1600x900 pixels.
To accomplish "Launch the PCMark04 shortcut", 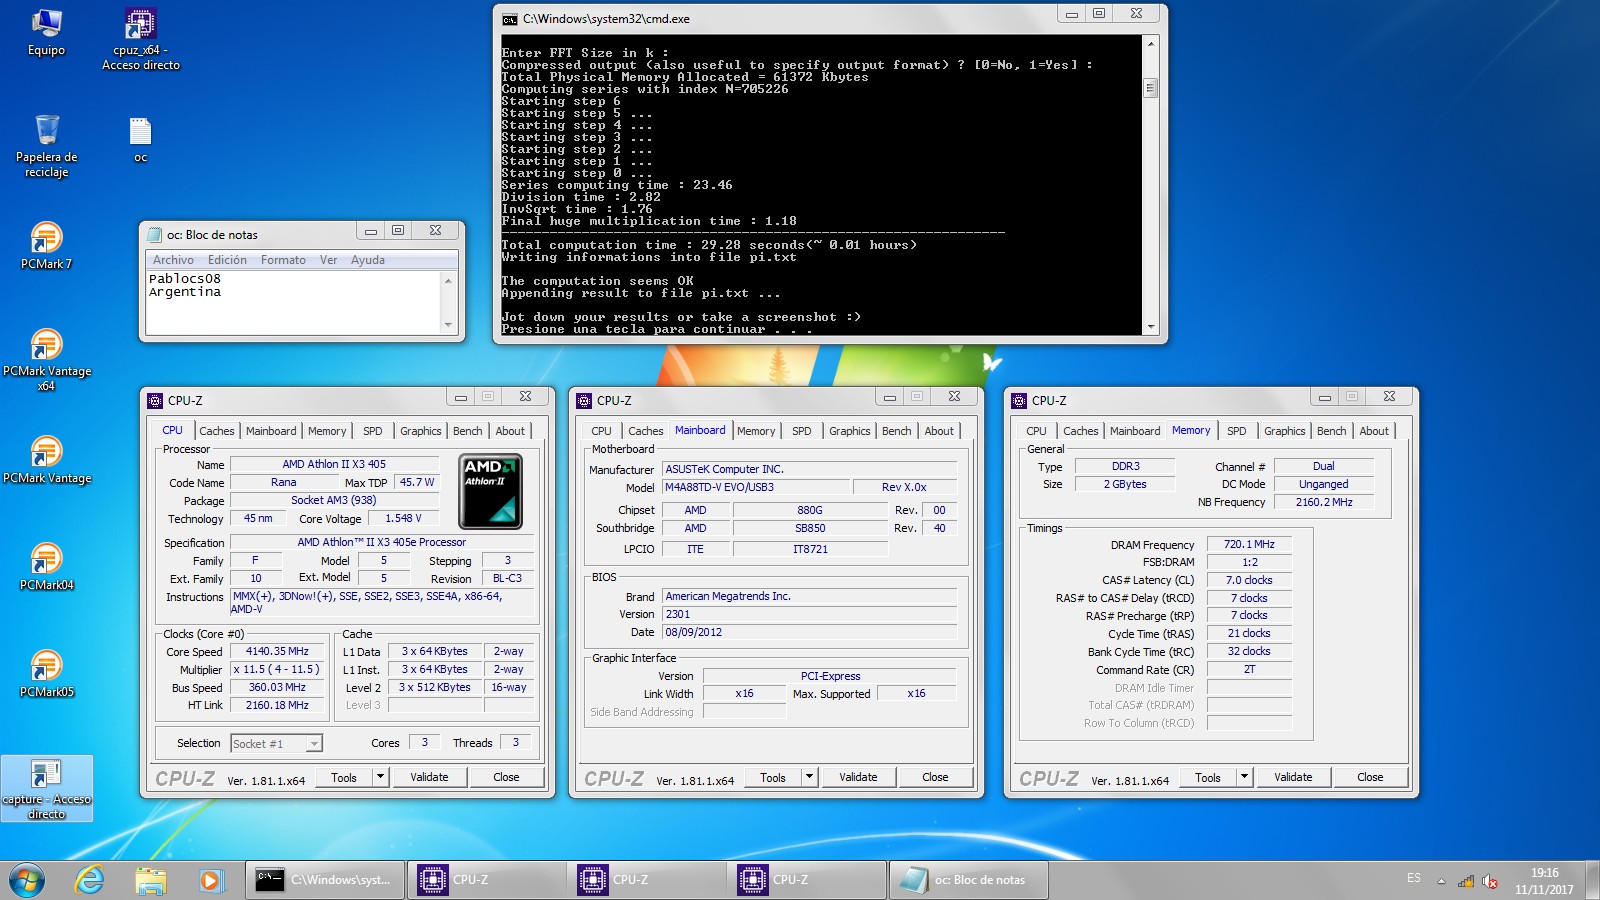I will click(x=46, y=567).
